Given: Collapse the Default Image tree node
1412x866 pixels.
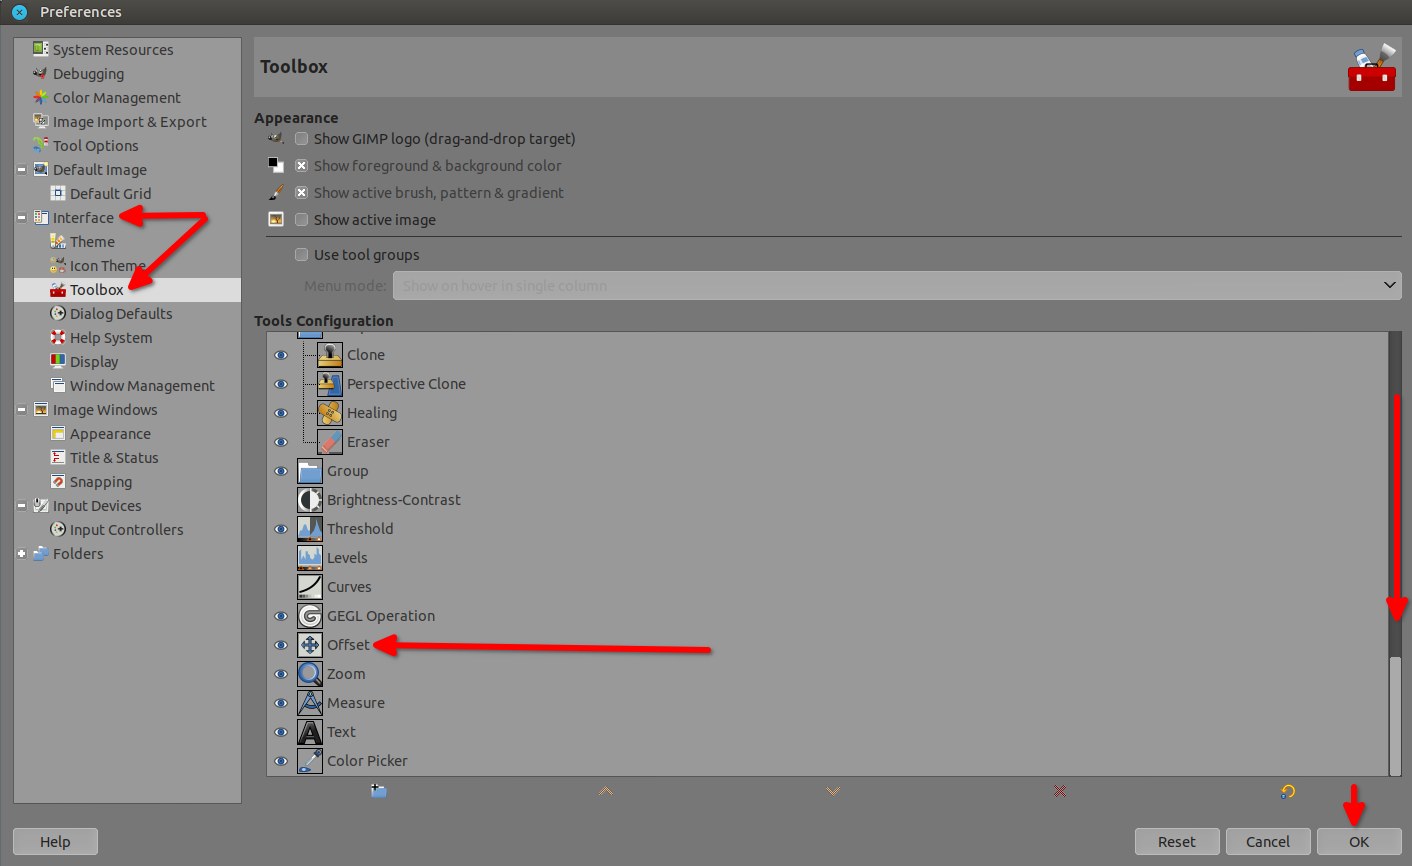Looking at the screenshot, I should [21, 170].
